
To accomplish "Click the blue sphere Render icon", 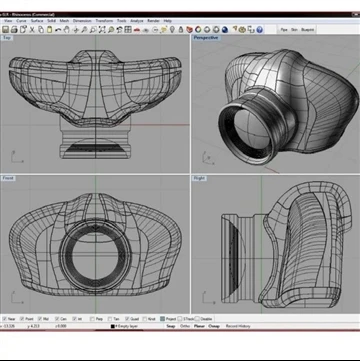I will coord(225,29).
